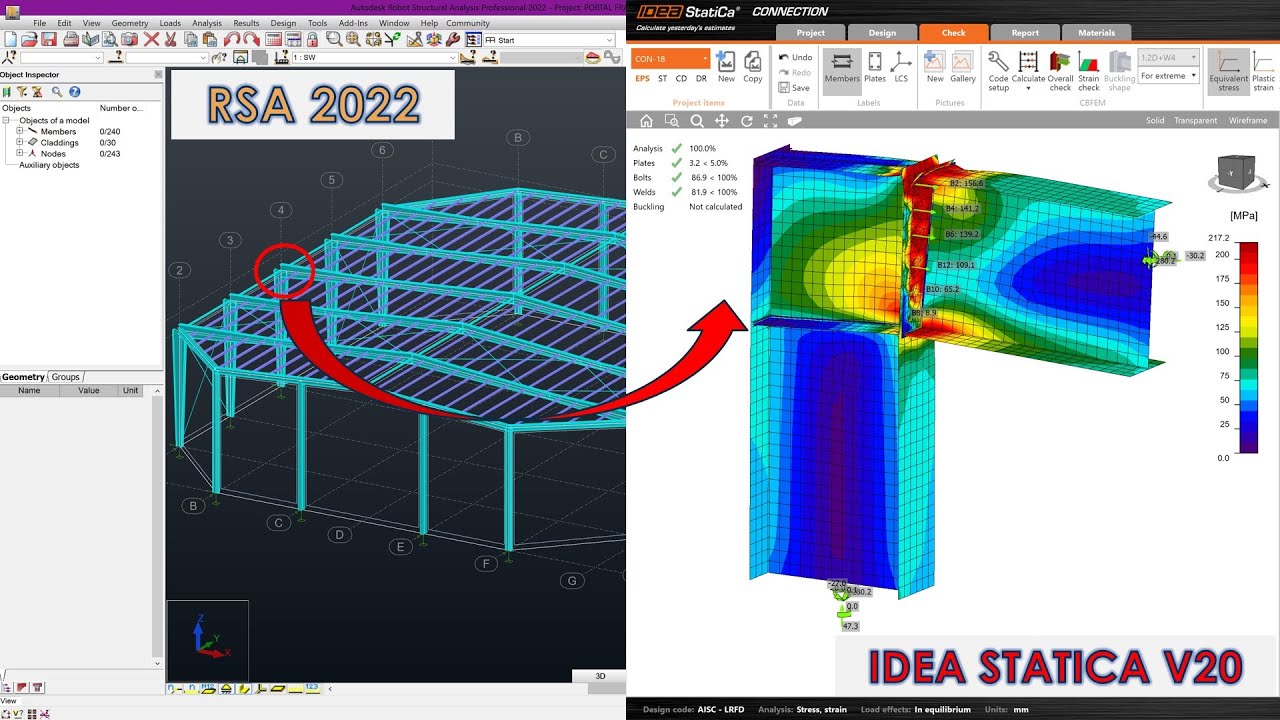Image resolution: width=1280 pixels, height=720 pixels.
Task: Open the CON-18 project item dropdown
Action: tap(703, 59)
